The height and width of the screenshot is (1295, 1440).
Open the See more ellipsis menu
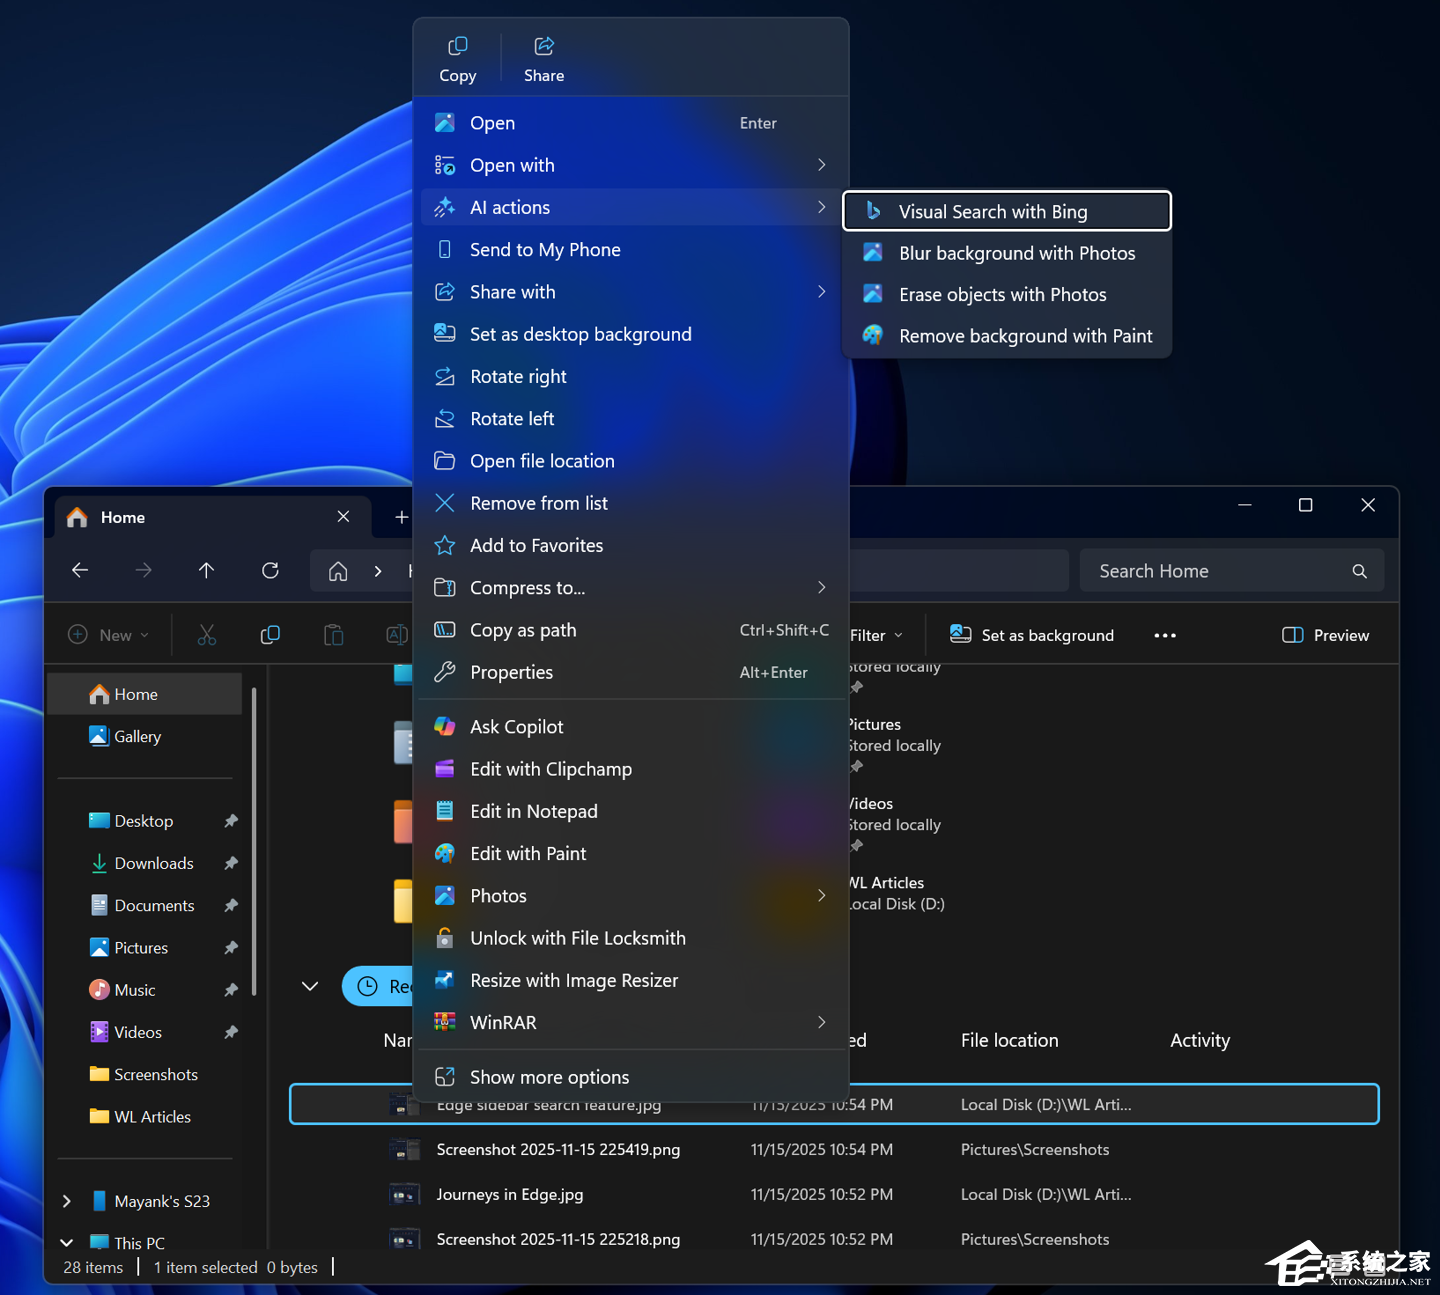1165,635
